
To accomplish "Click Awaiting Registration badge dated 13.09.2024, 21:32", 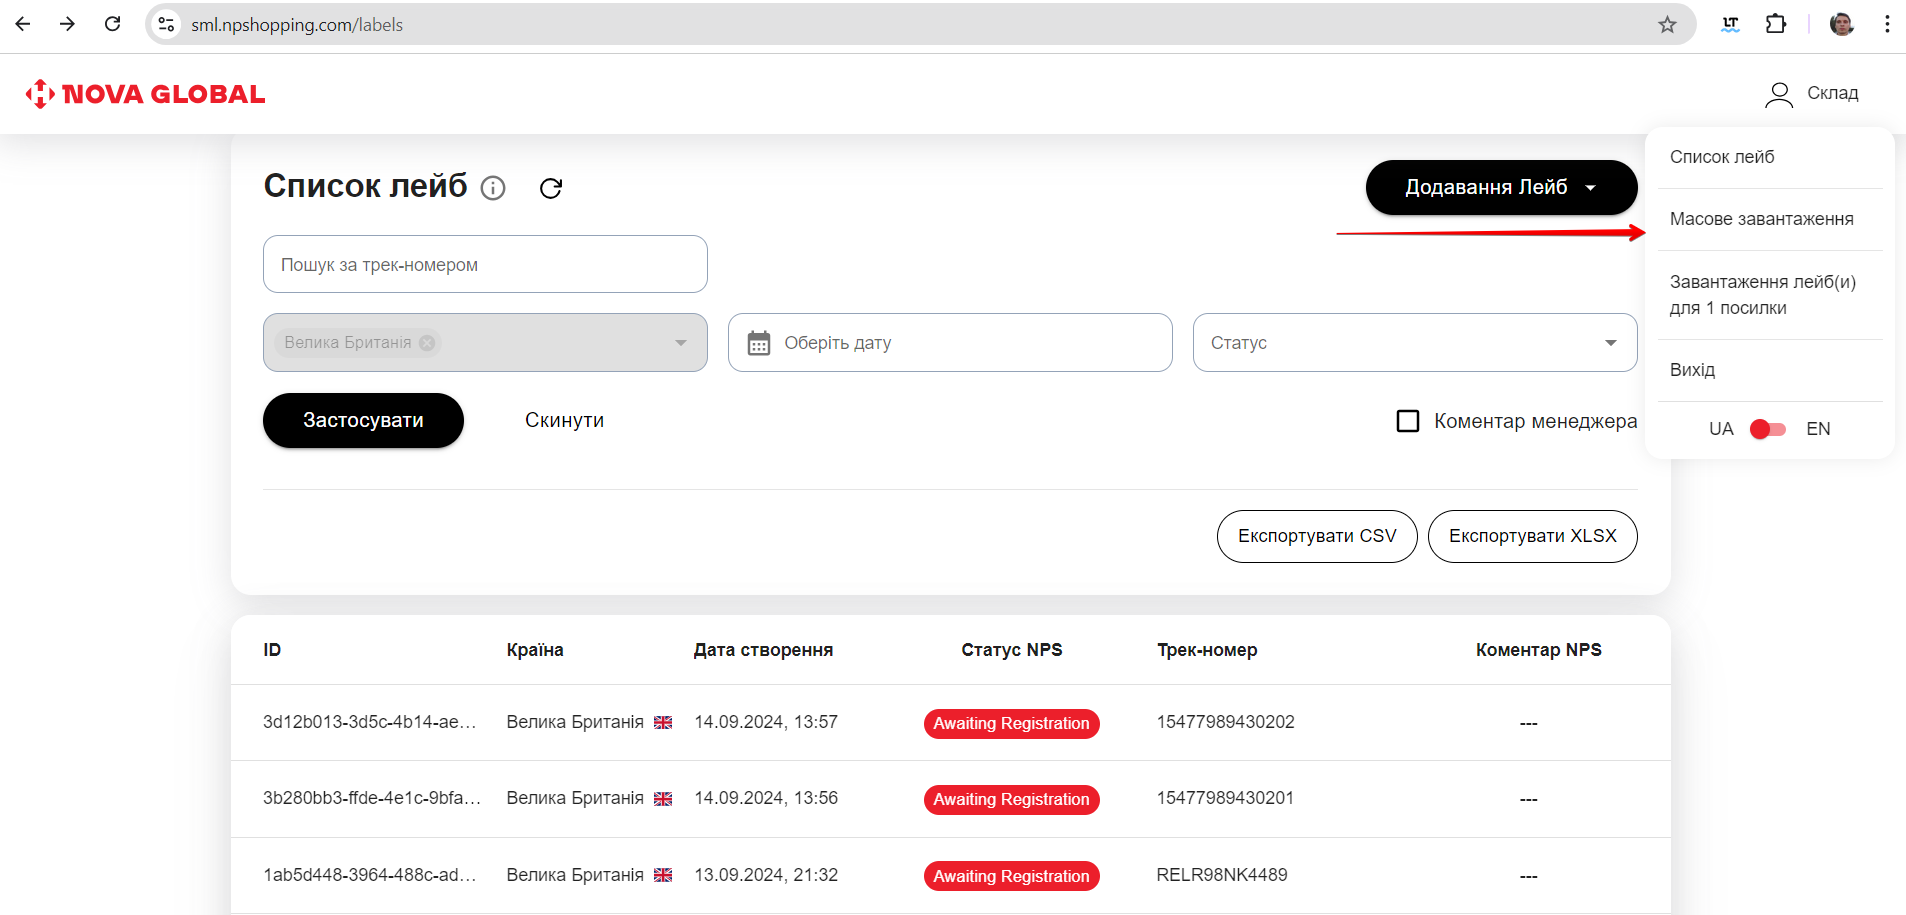I will [x=1011, y=876].
